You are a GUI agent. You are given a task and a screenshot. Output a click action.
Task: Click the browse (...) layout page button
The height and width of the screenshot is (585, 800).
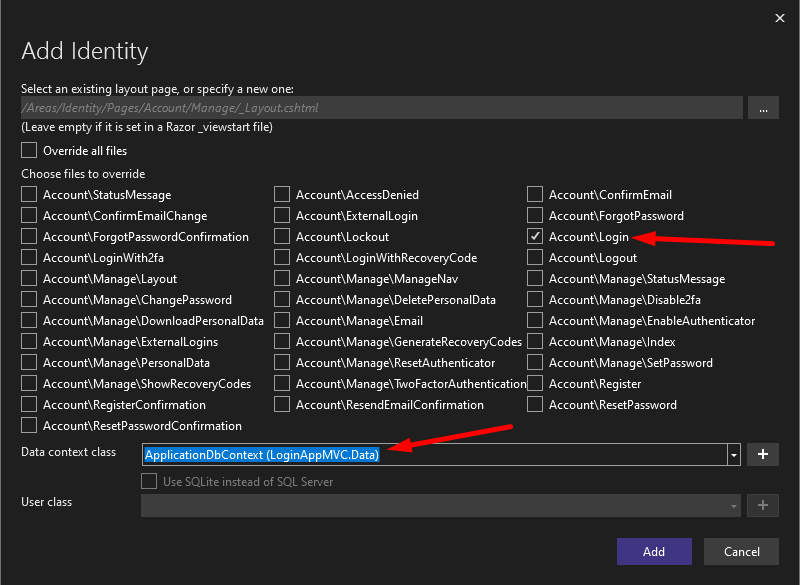coord(763,108)
